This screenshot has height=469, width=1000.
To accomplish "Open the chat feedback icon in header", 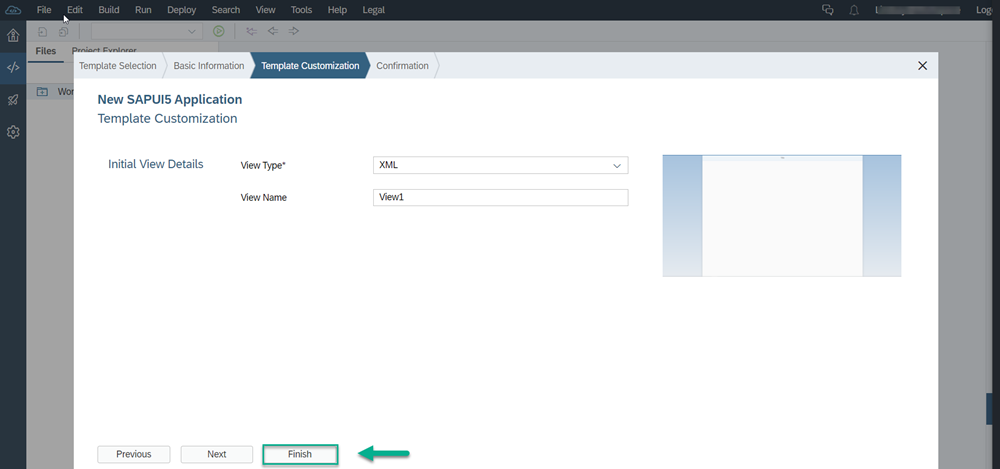I will coord(828,10).
